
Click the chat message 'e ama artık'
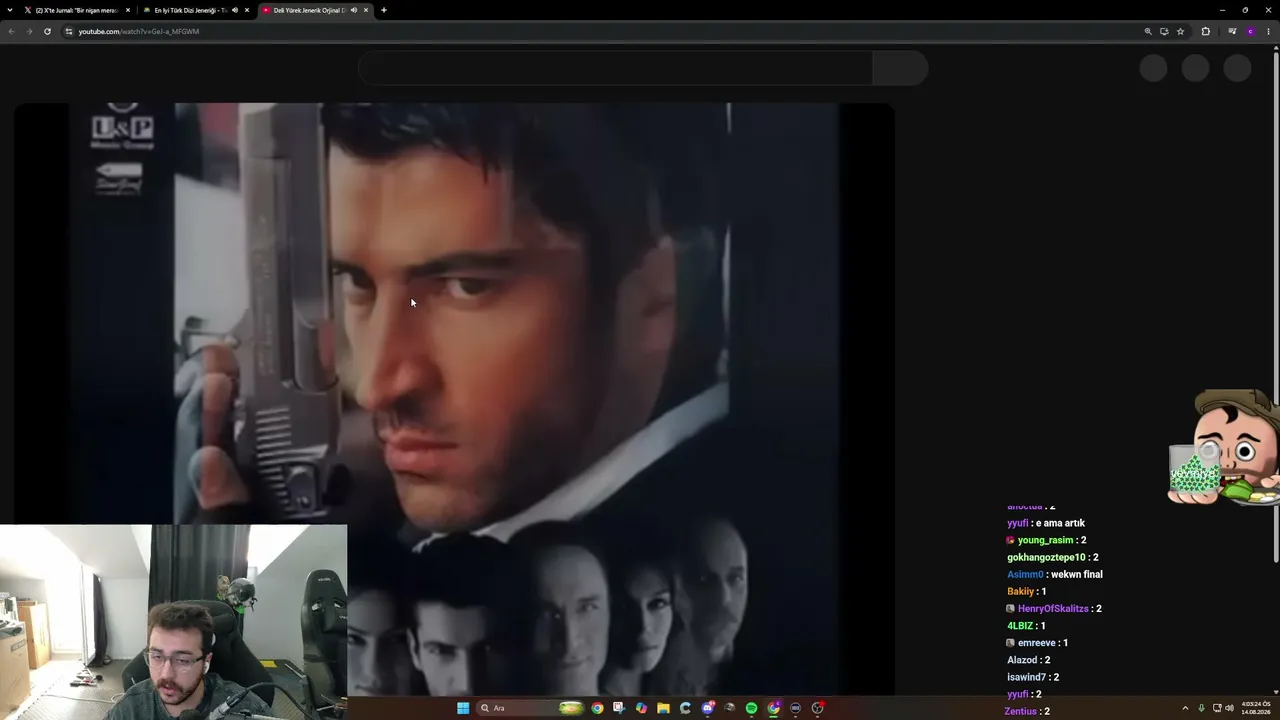click(x=1060, y=523)
